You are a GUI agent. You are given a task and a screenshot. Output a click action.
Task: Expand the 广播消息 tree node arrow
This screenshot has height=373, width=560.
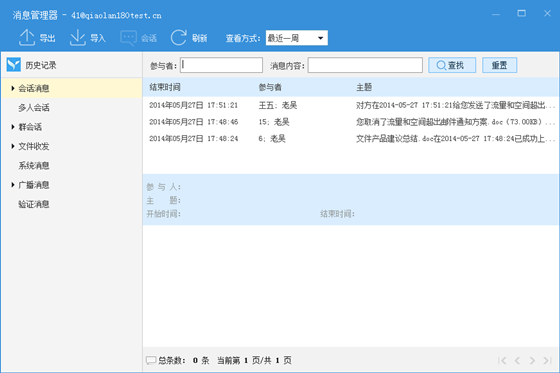pyautogui.click(x=12, y=184)
